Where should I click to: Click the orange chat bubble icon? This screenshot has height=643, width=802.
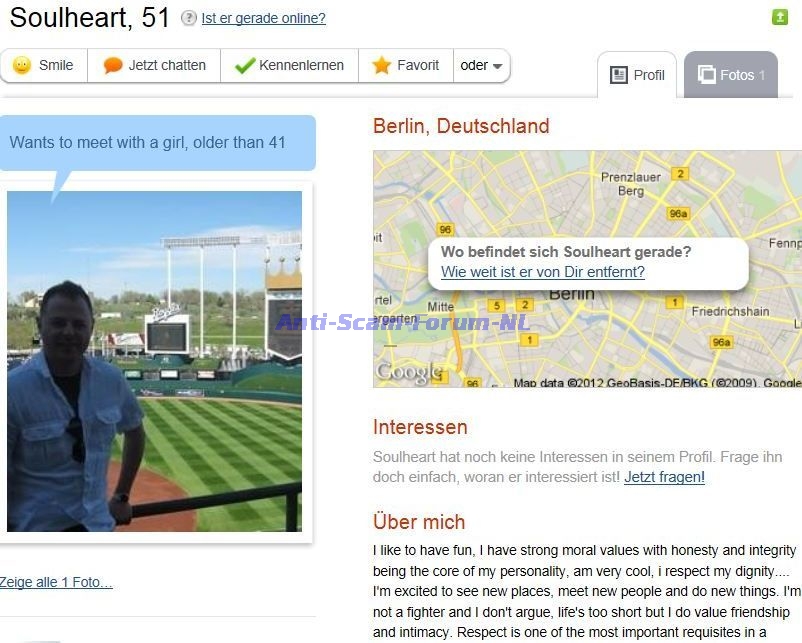(x=113, y=65)
